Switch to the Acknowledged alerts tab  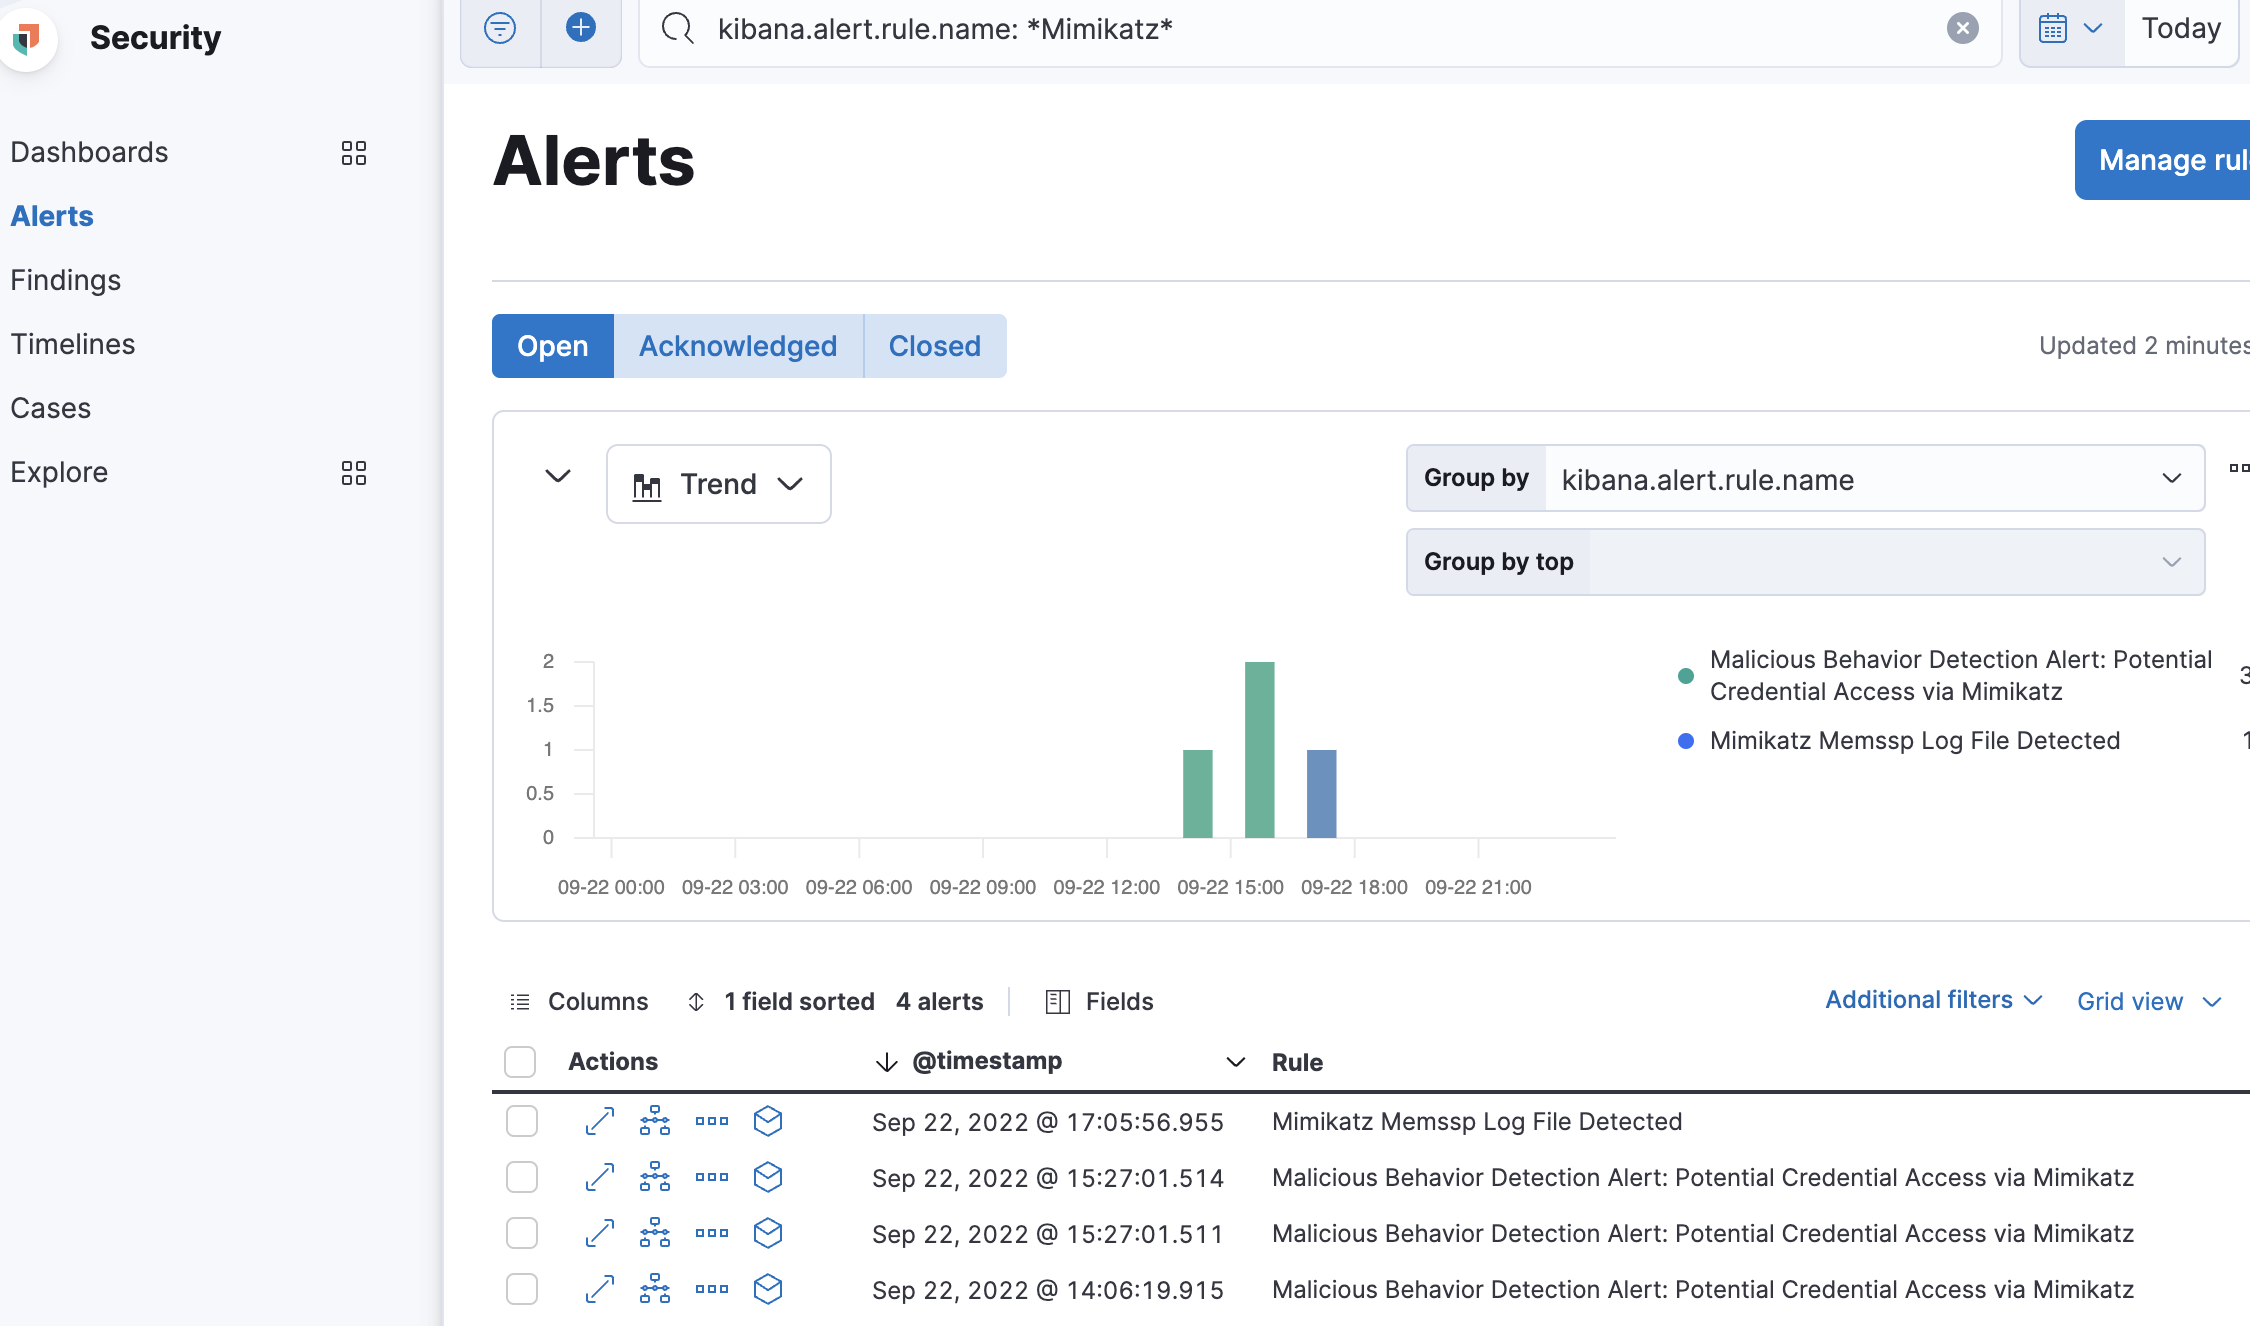[738, 346]
